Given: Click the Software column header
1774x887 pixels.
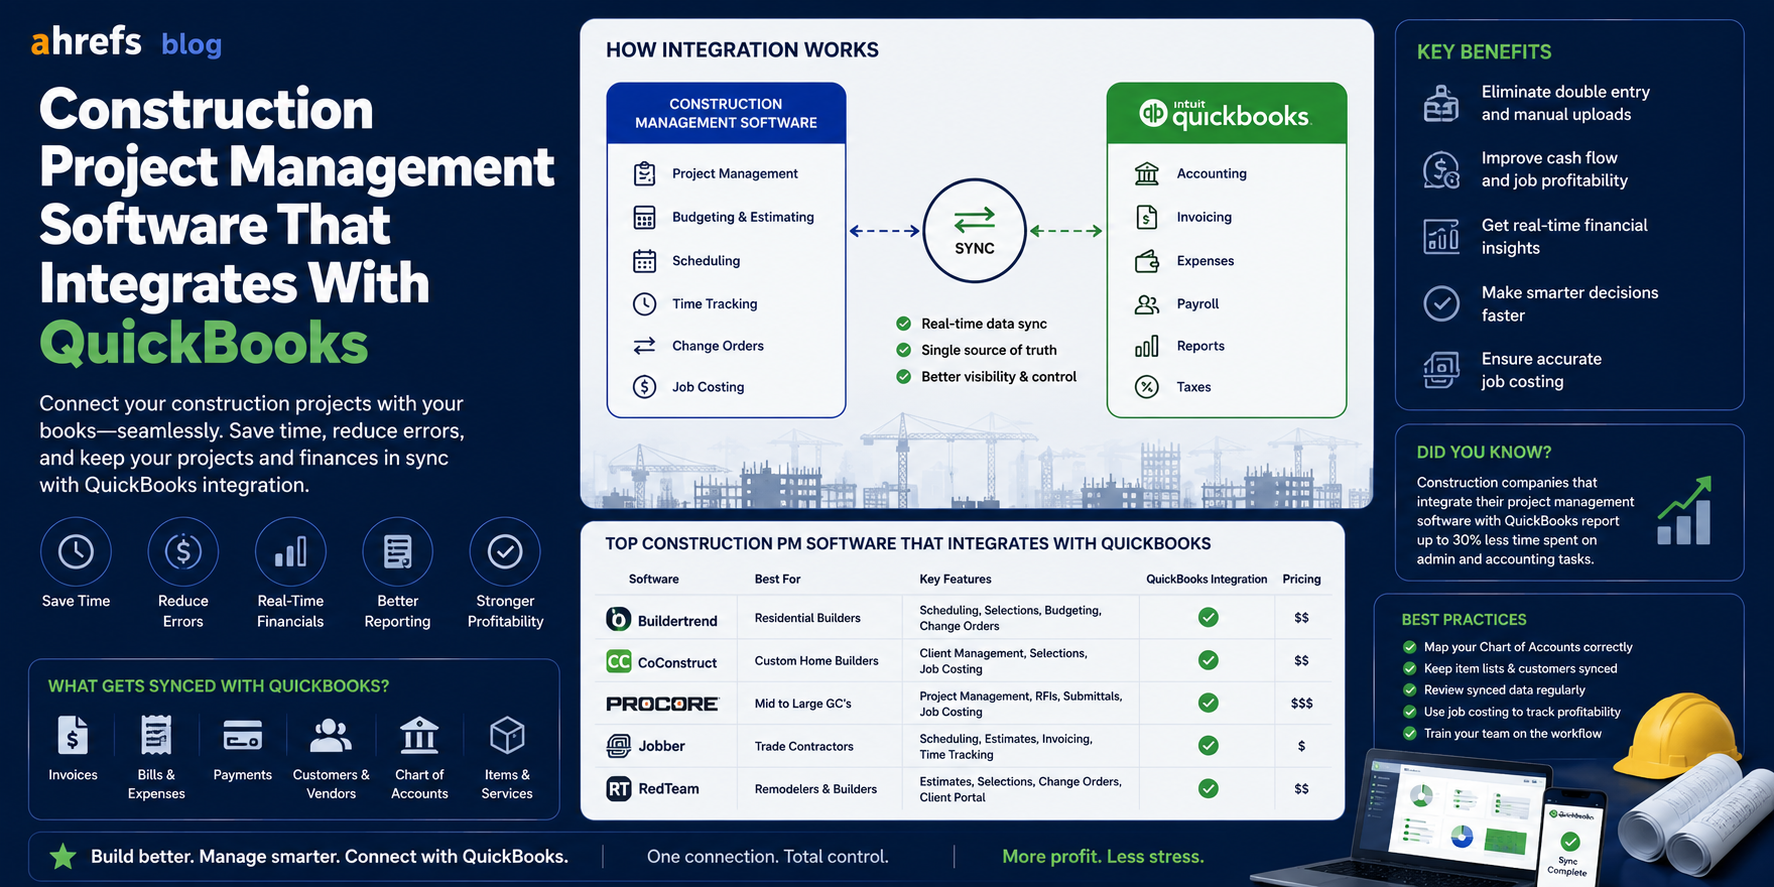Looking at the screenshot, I should pos(653,579).
